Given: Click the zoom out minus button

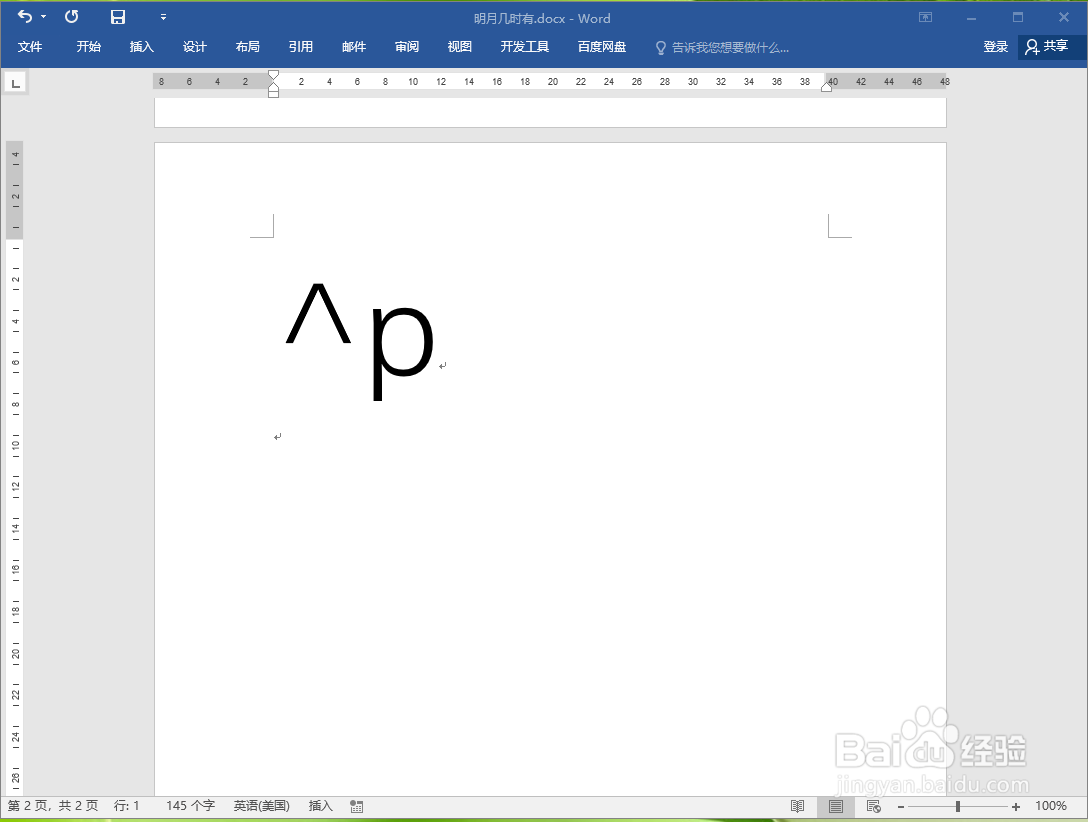Looking at the screenshot, I should pyautogui.click(x=901, y=807).
